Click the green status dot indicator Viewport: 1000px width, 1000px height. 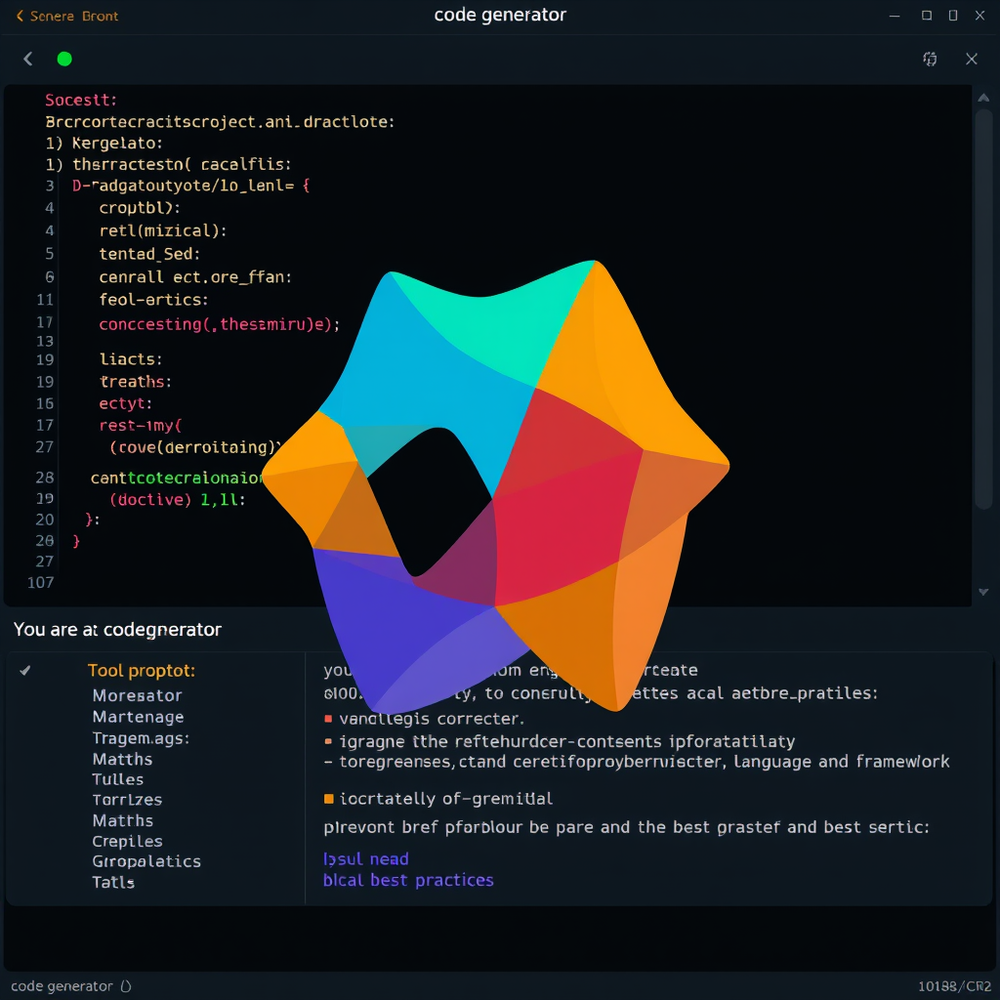tap(64, 59)
